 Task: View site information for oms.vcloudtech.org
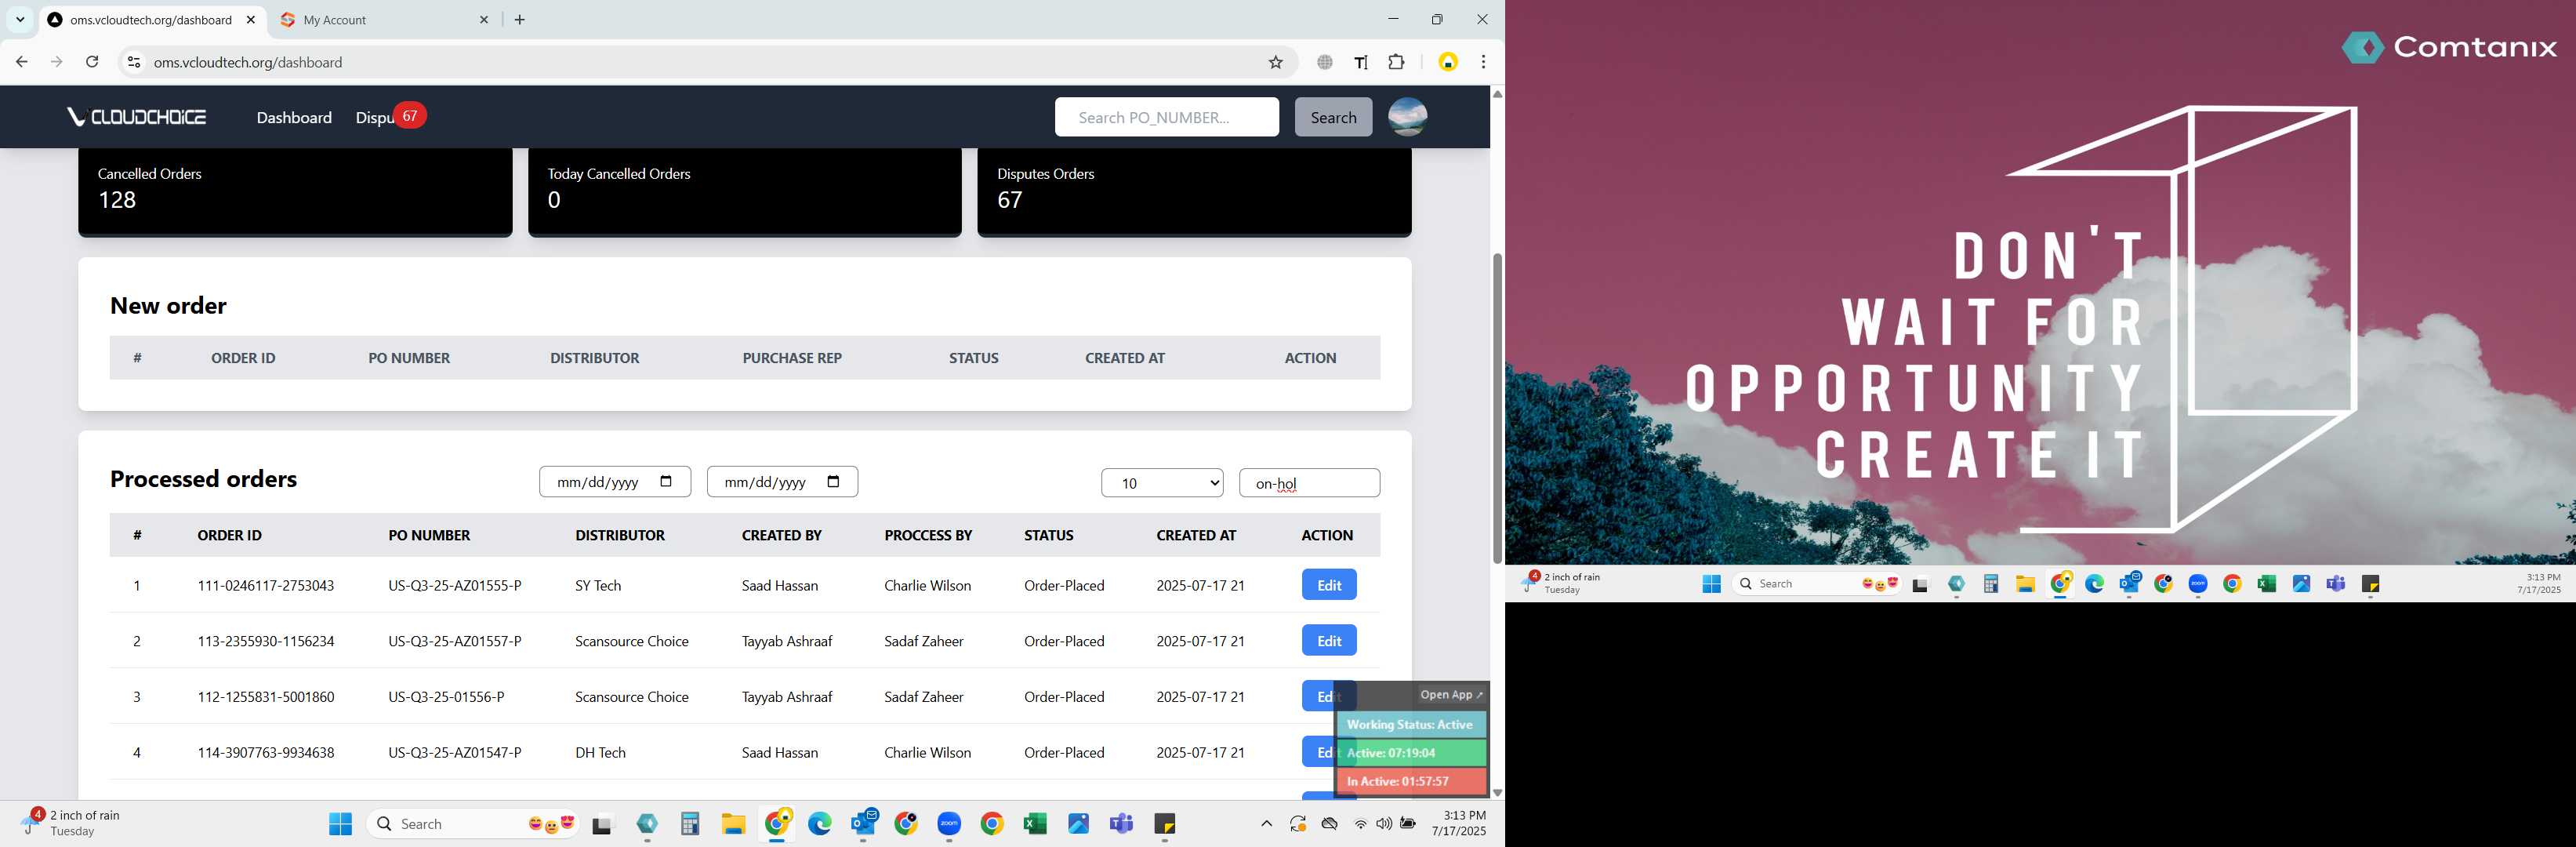pos(133,62)
